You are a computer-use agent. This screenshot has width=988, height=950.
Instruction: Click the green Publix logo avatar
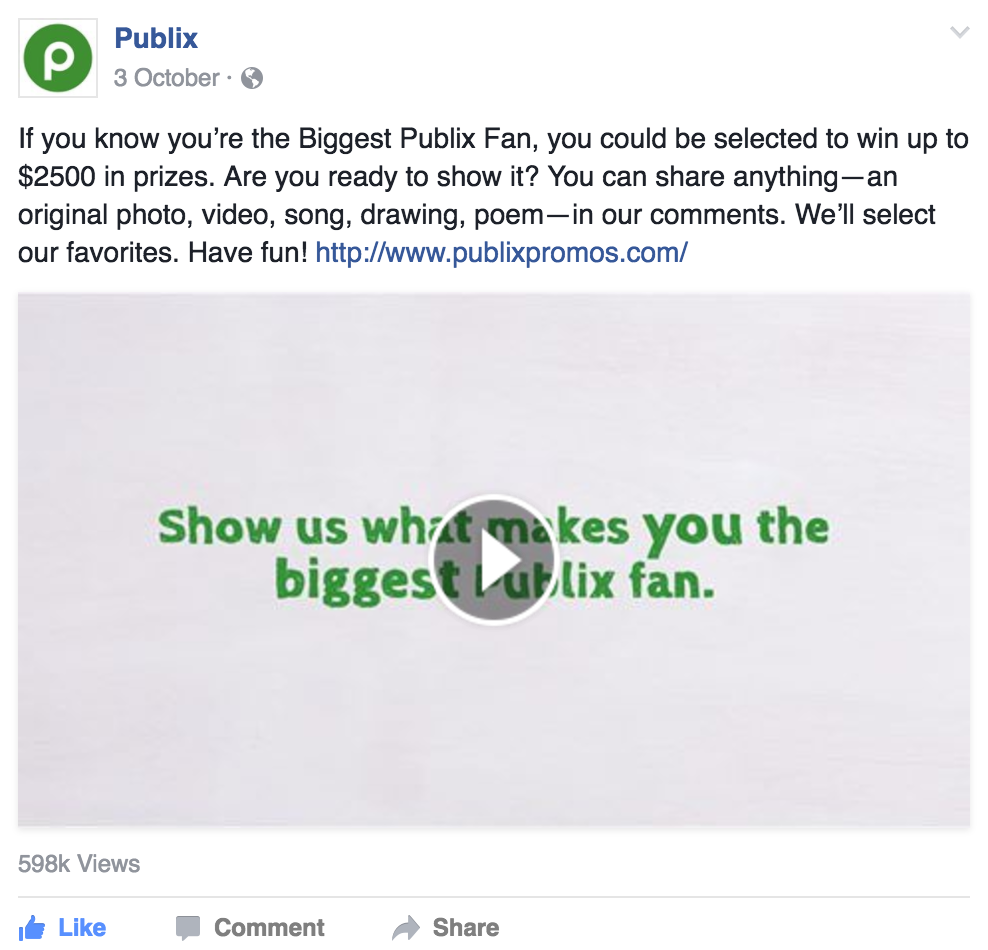[58, 58]
